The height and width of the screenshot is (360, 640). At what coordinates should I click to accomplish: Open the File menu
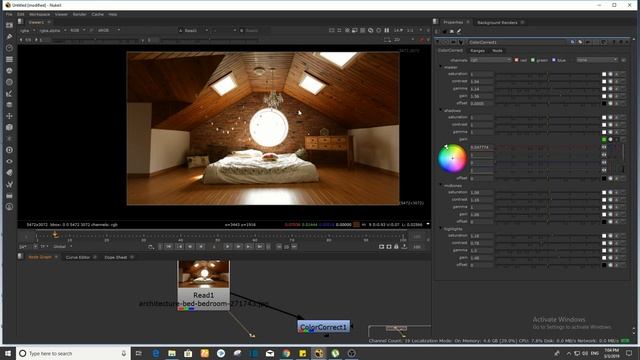(9, 14)
